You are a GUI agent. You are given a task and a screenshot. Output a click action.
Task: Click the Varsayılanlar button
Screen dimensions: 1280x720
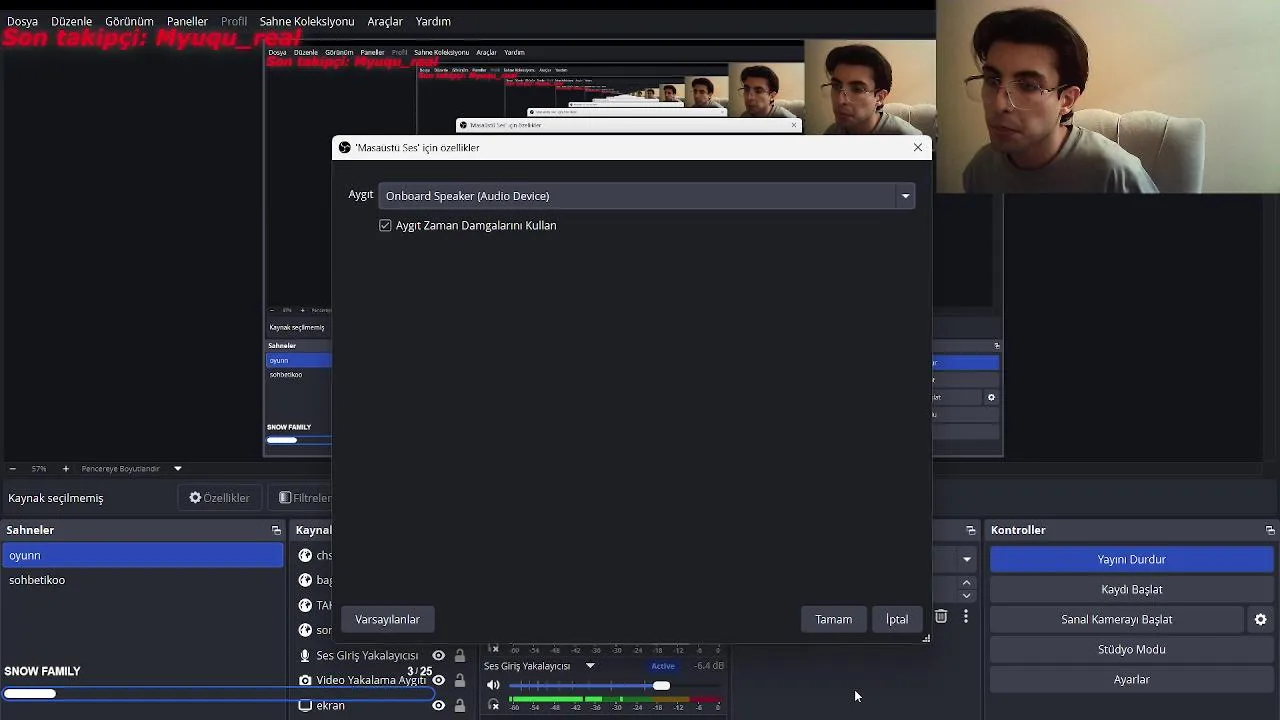387,619
